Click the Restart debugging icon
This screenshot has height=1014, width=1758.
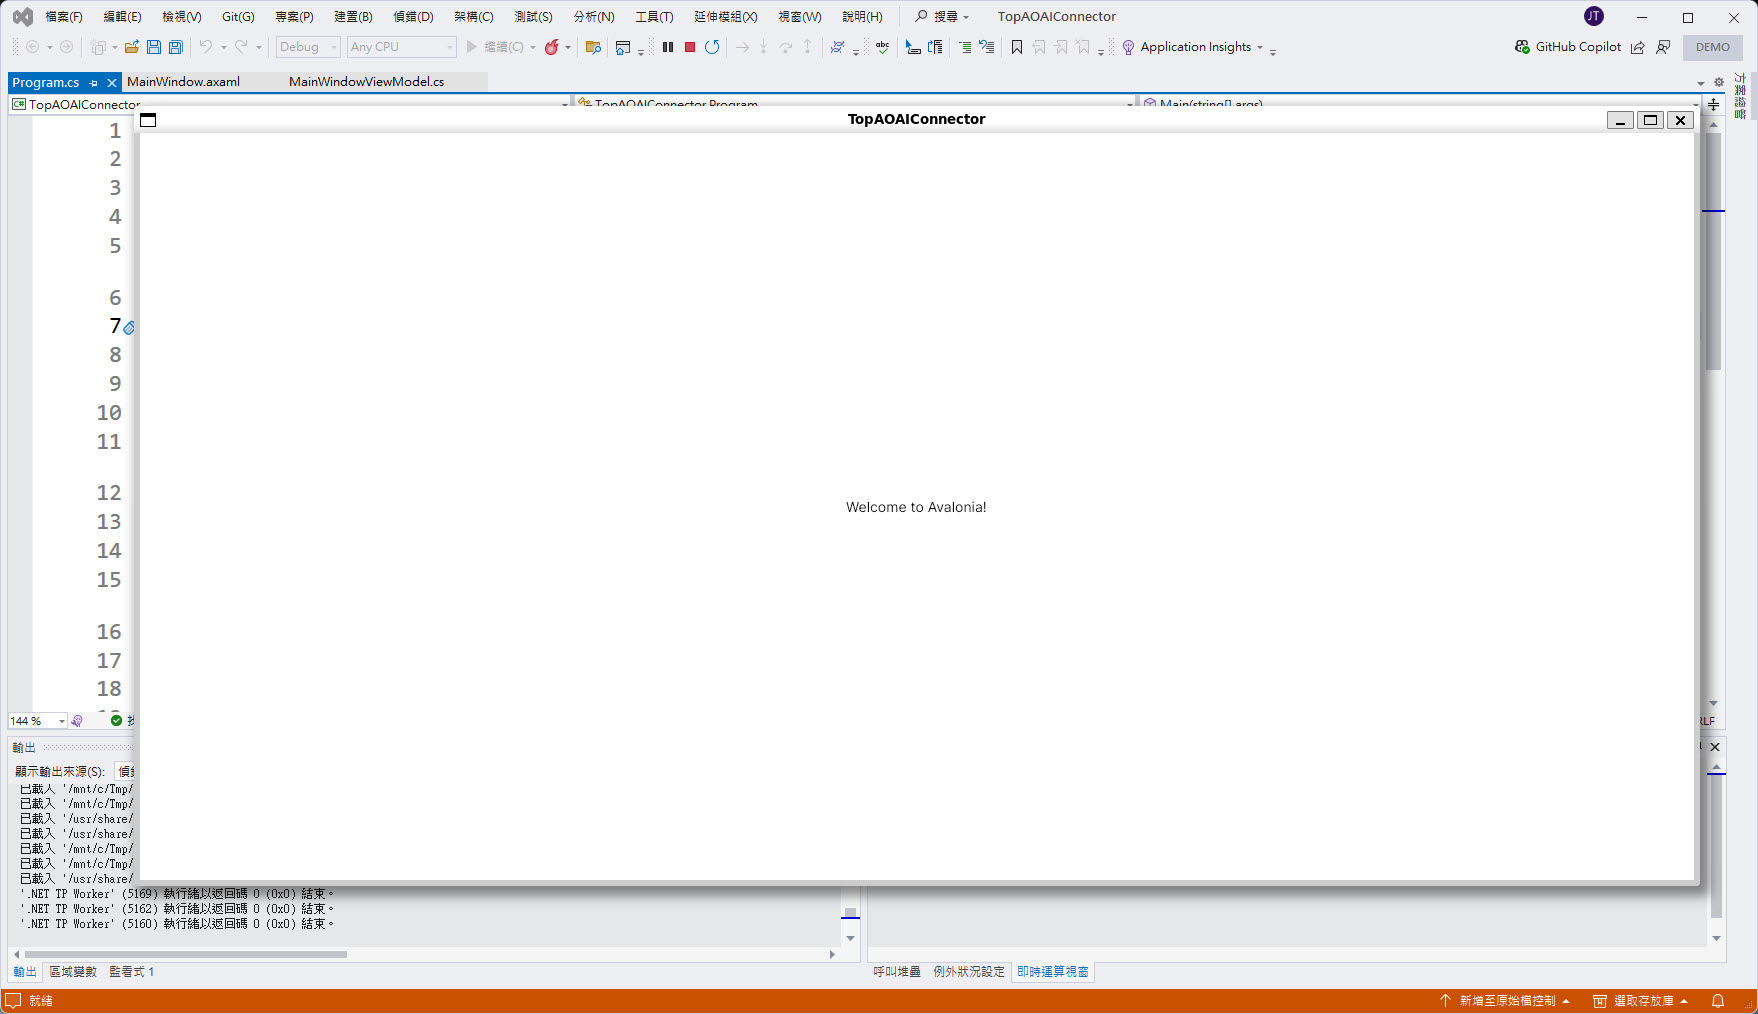(x=712, y=47)
